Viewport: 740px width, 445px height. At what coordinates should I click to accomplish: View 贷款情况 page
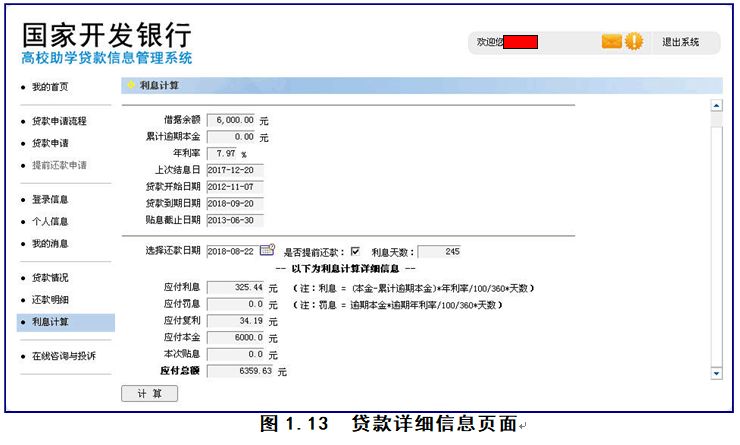pos(50,277)
